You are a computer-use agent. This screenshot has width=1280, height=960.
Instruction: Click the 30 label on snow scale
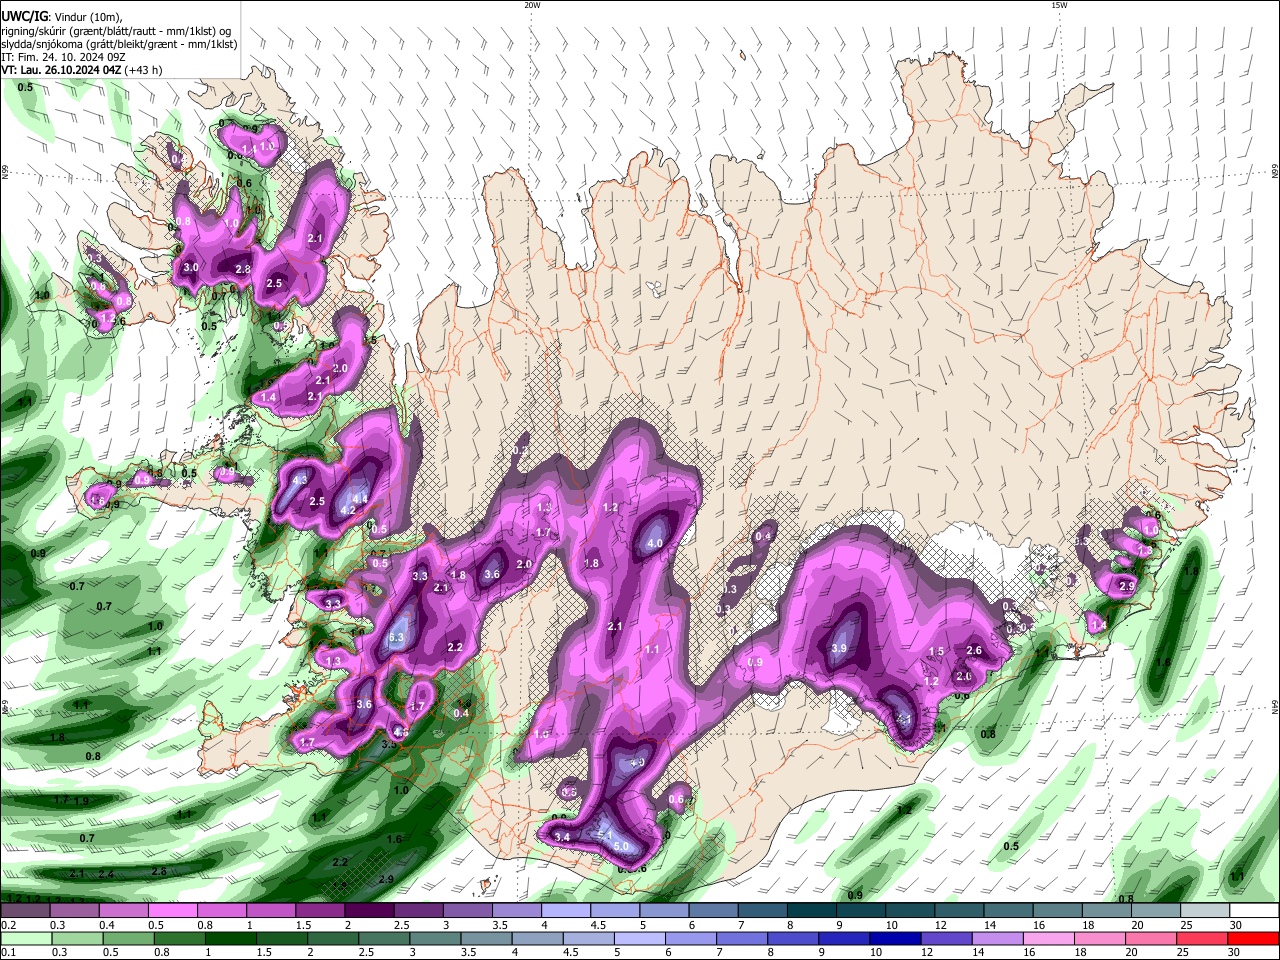tap(1236, 925)
